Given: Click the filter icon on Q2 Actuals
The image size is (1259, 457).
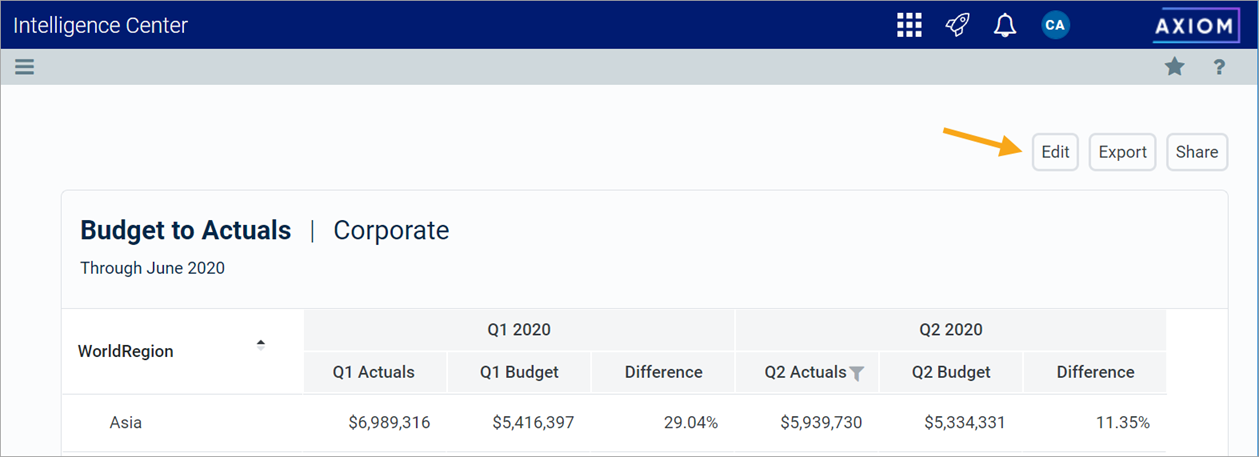Looking at the screenshot, I should point(857,373).
